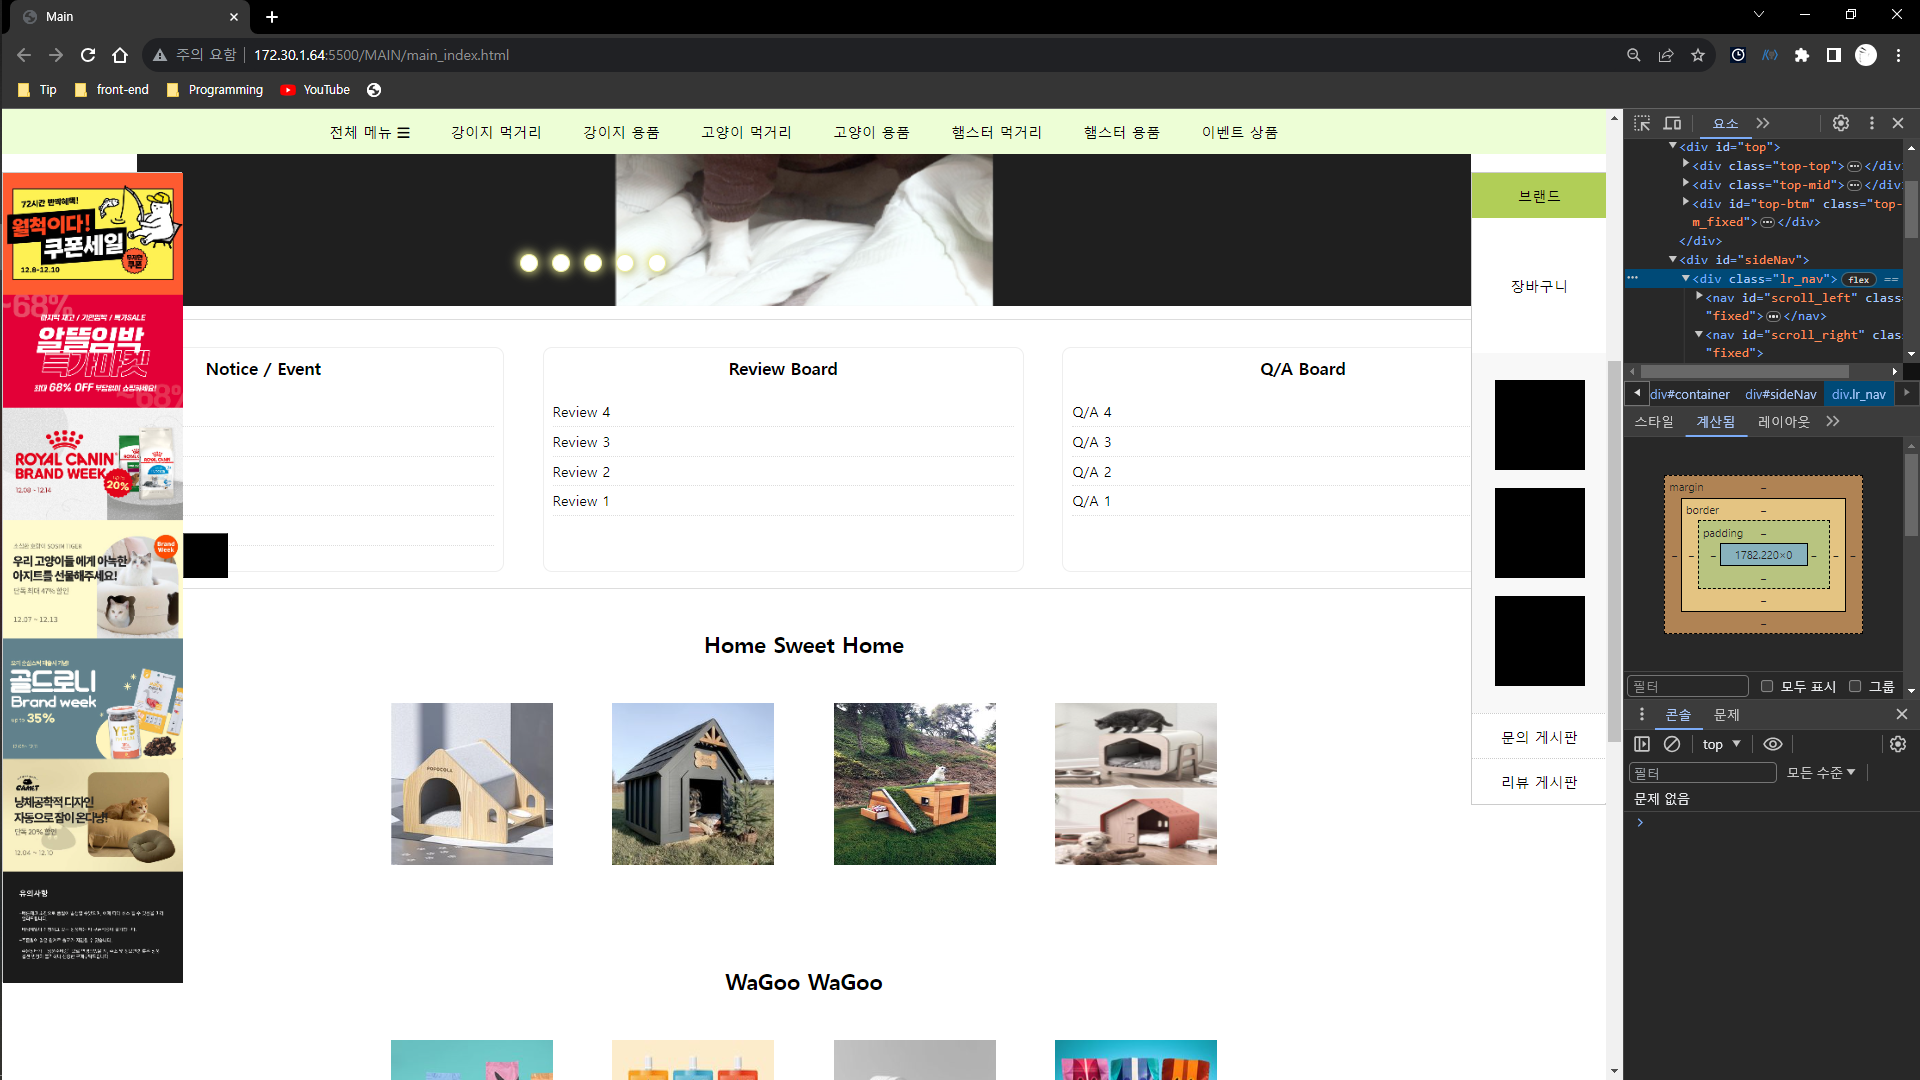This screenshot has height=1080, width=1920.
Task: Show the console sidebar panel icon
Action: [x=1642, y=744]
